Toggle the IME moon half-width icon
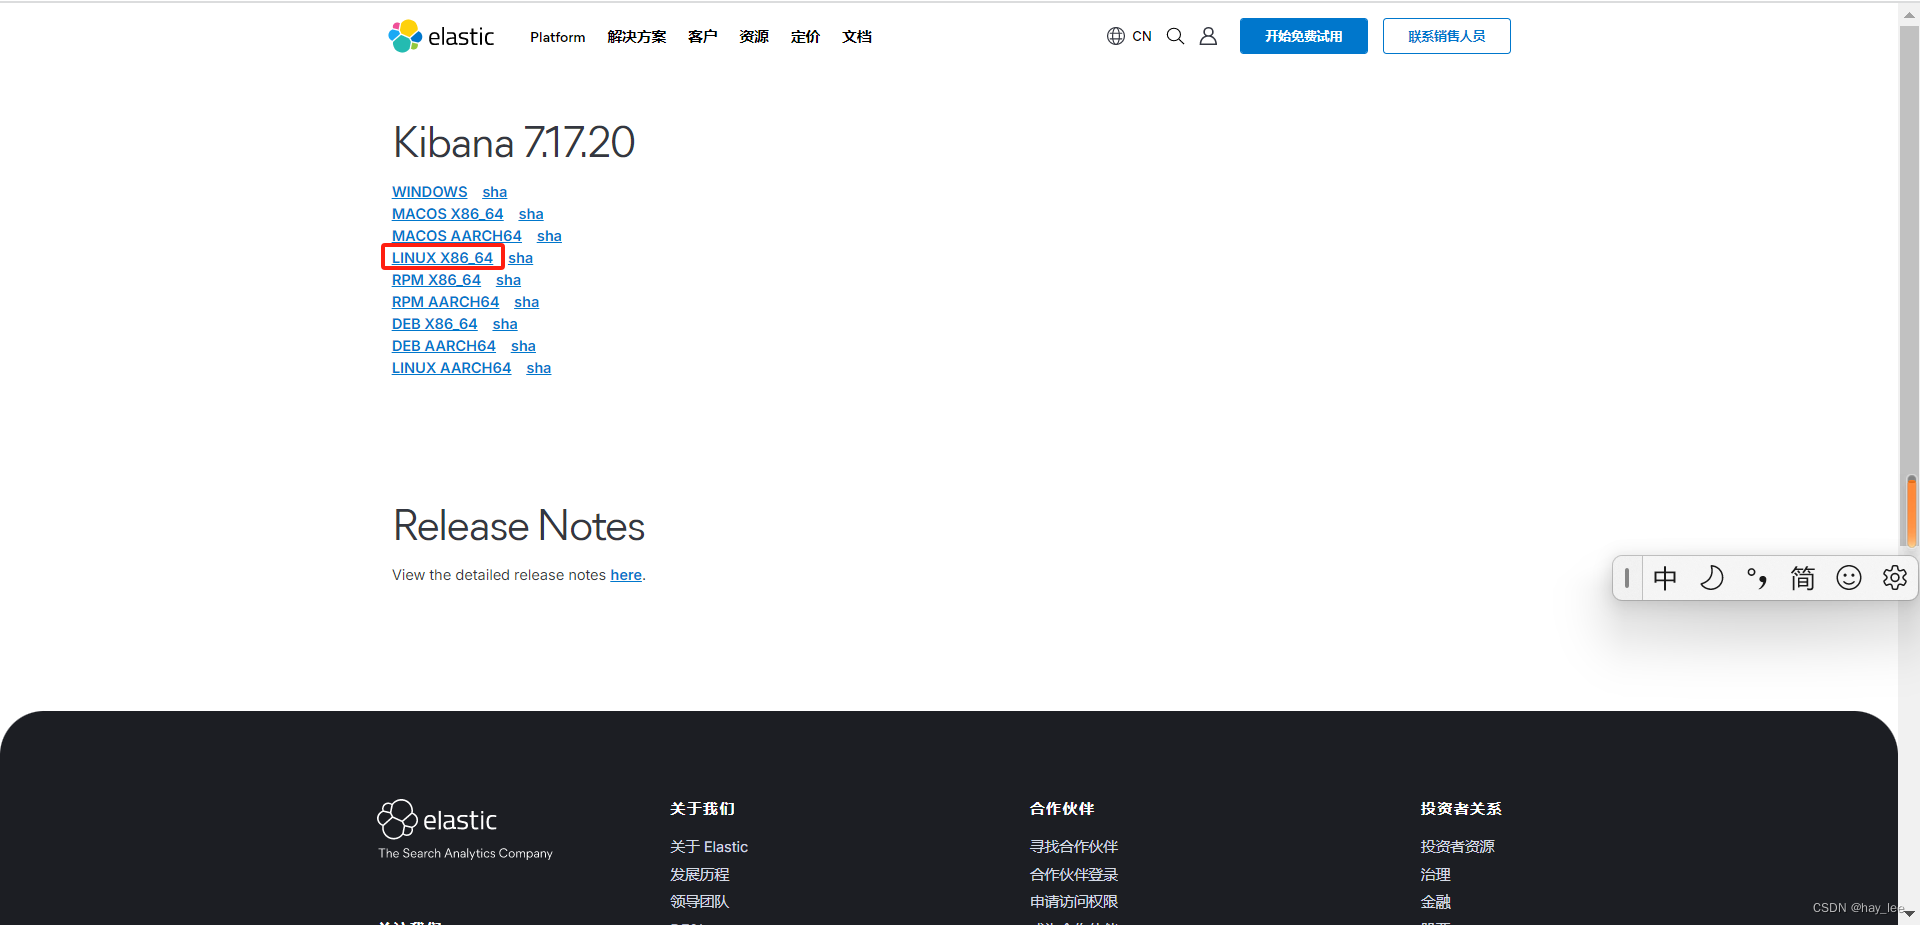 [1711, 578]
